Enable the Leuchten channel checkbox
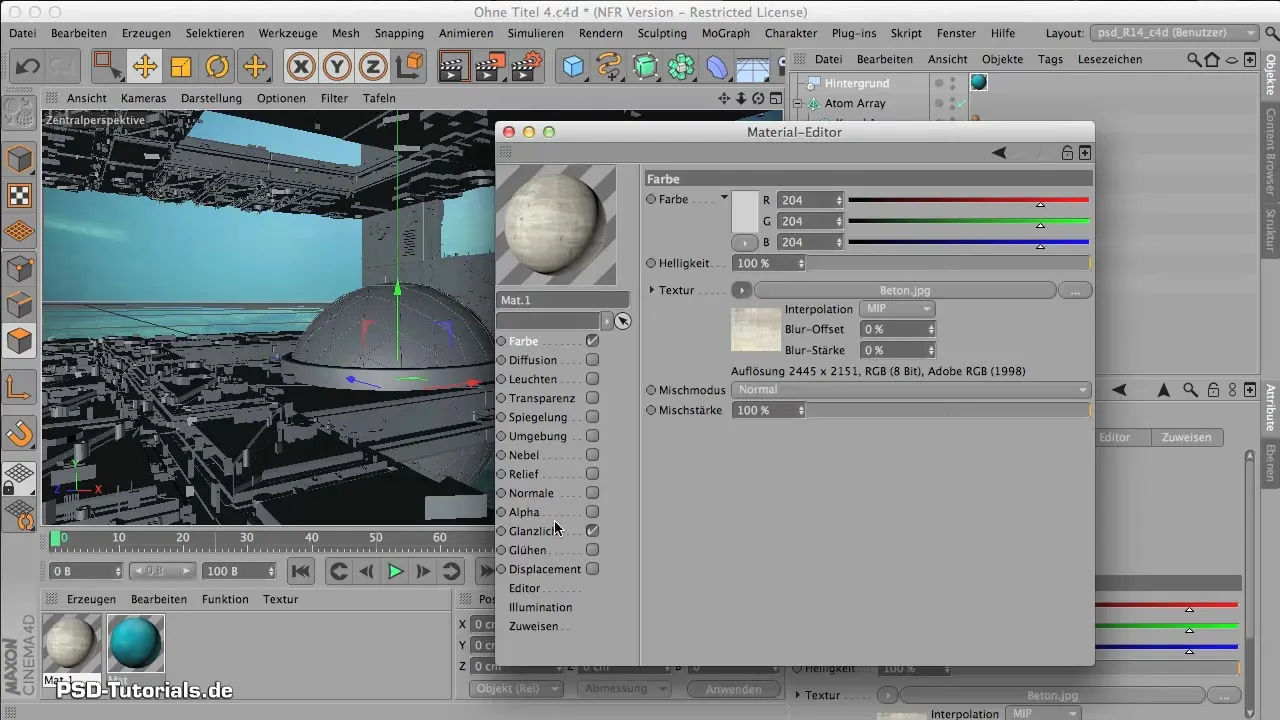The width and height of the screenshot is (1280, 720). pos(592,379)
